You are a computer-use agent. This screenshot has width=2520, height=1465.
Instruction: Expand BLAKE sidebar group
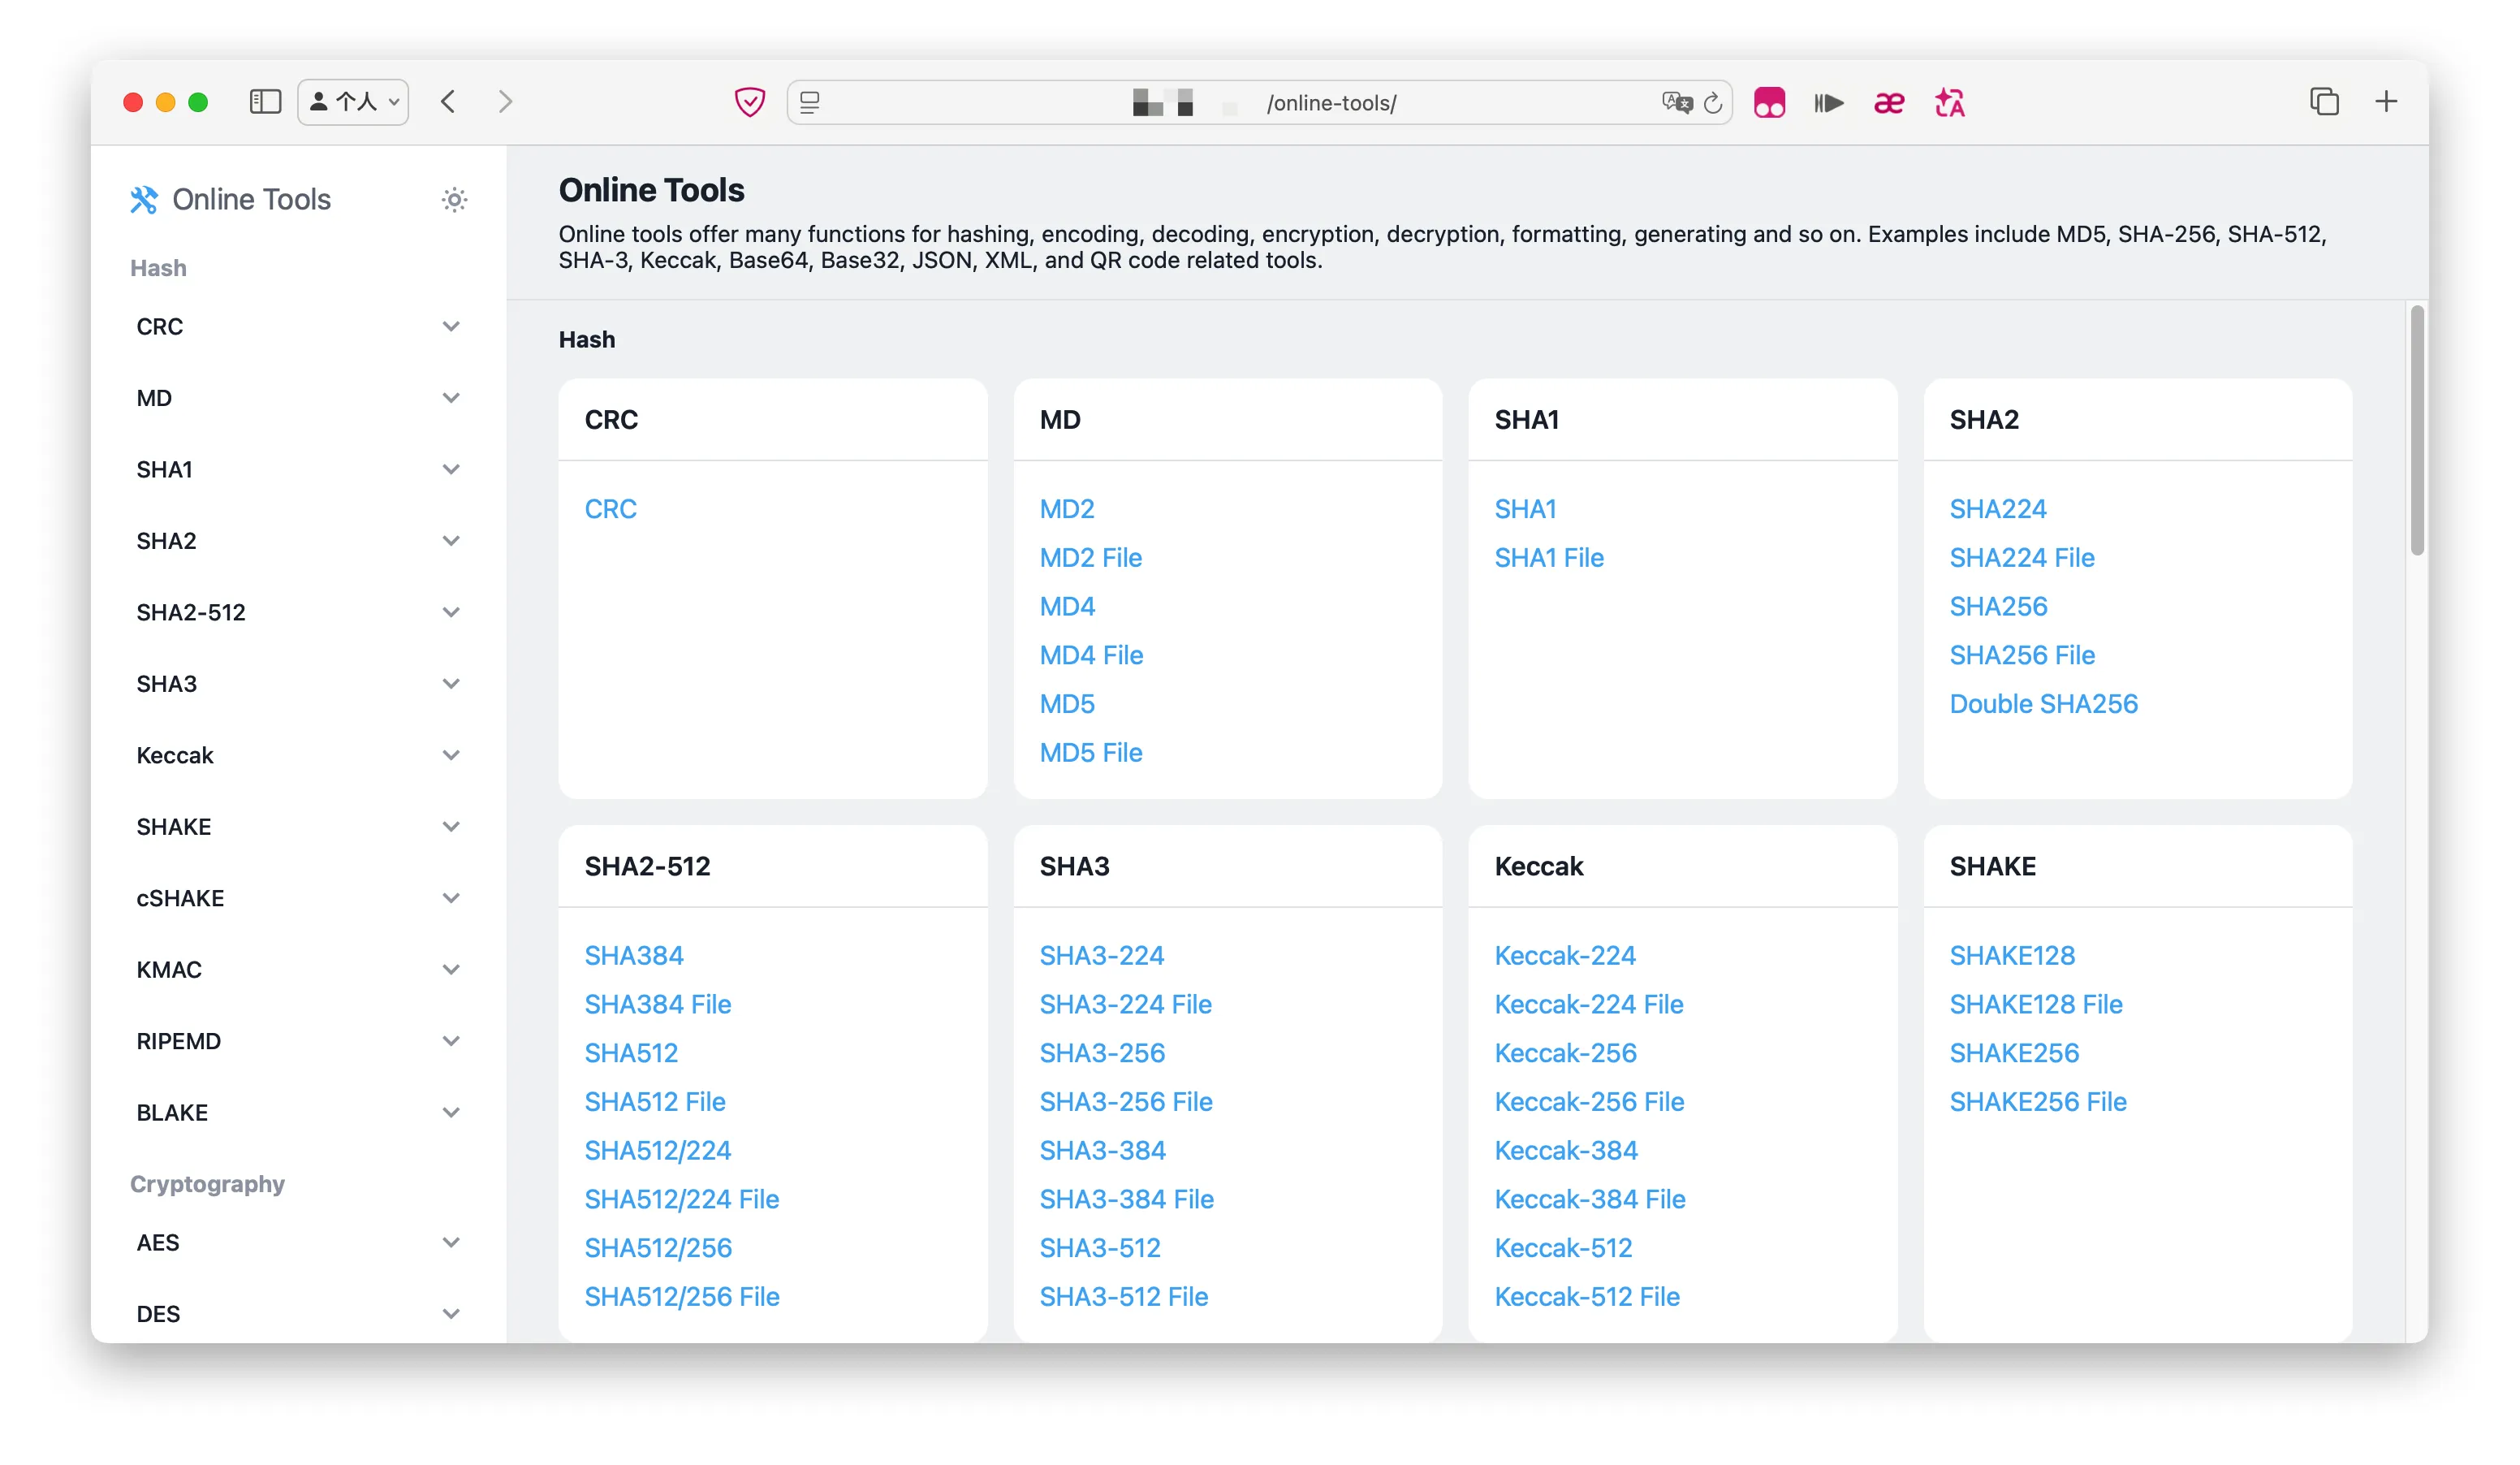click(297, 1113)
